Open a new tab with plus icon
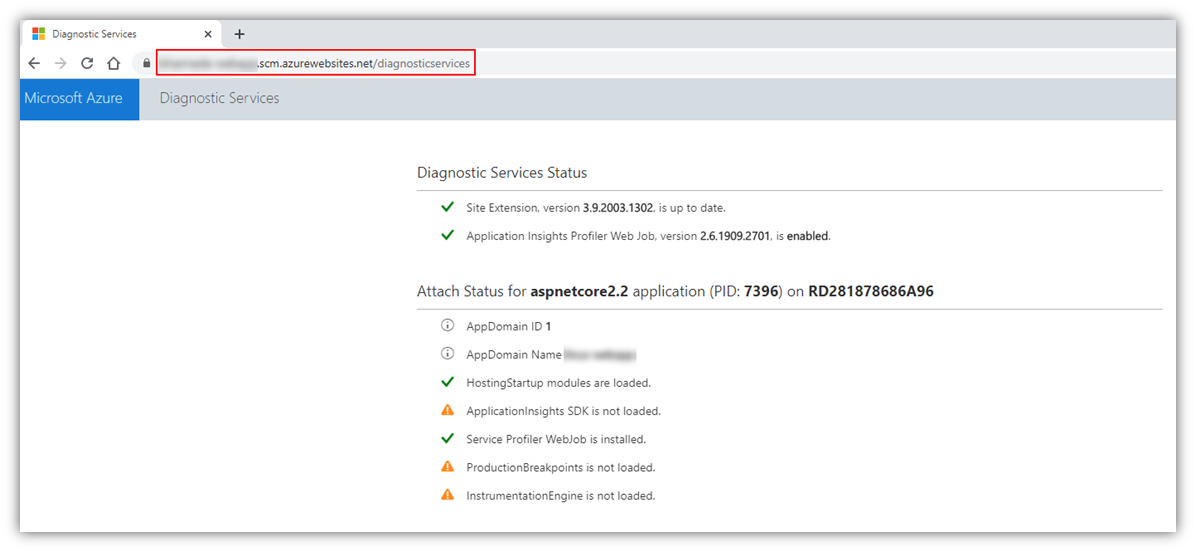The image size is (1196, 552). (239, 34)
